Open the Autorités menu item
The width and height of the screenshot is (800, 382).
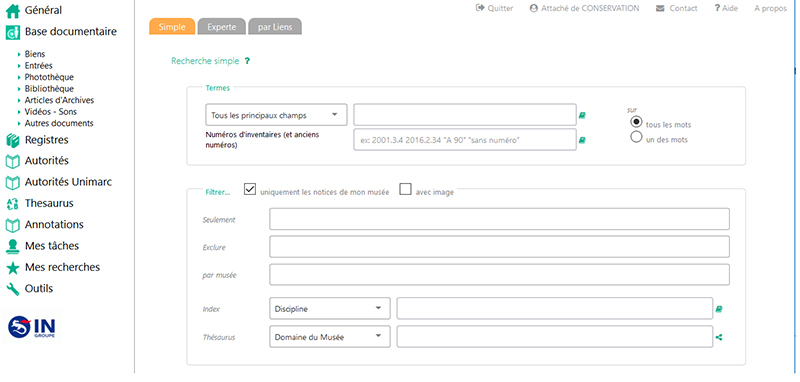click(46, 161)
